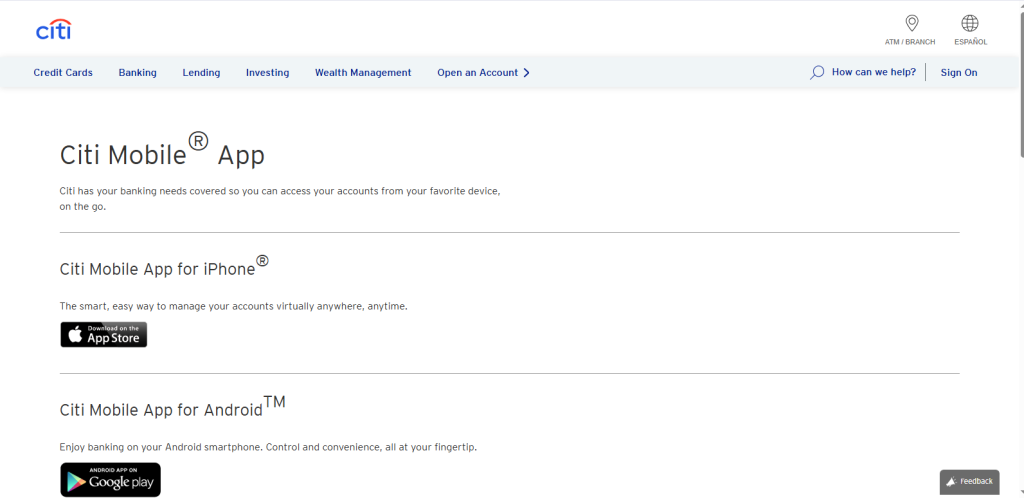Click the Citi logo

click(54, 29)
